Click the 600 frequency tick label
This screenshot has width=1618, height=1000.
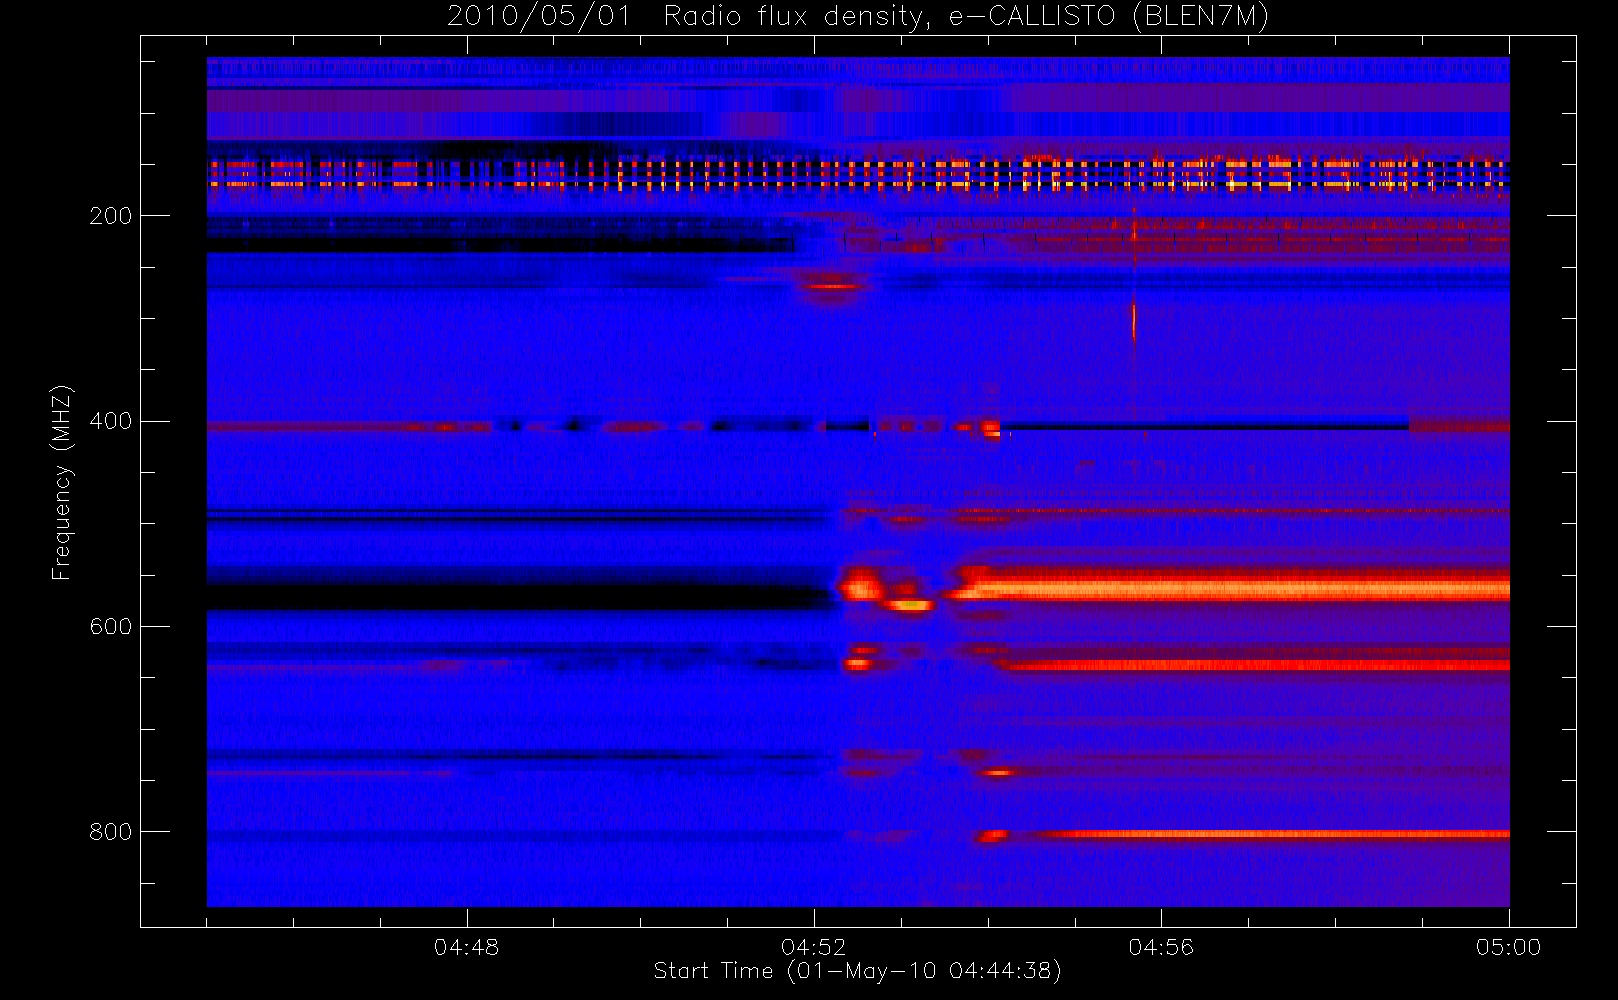click(110, 627)
